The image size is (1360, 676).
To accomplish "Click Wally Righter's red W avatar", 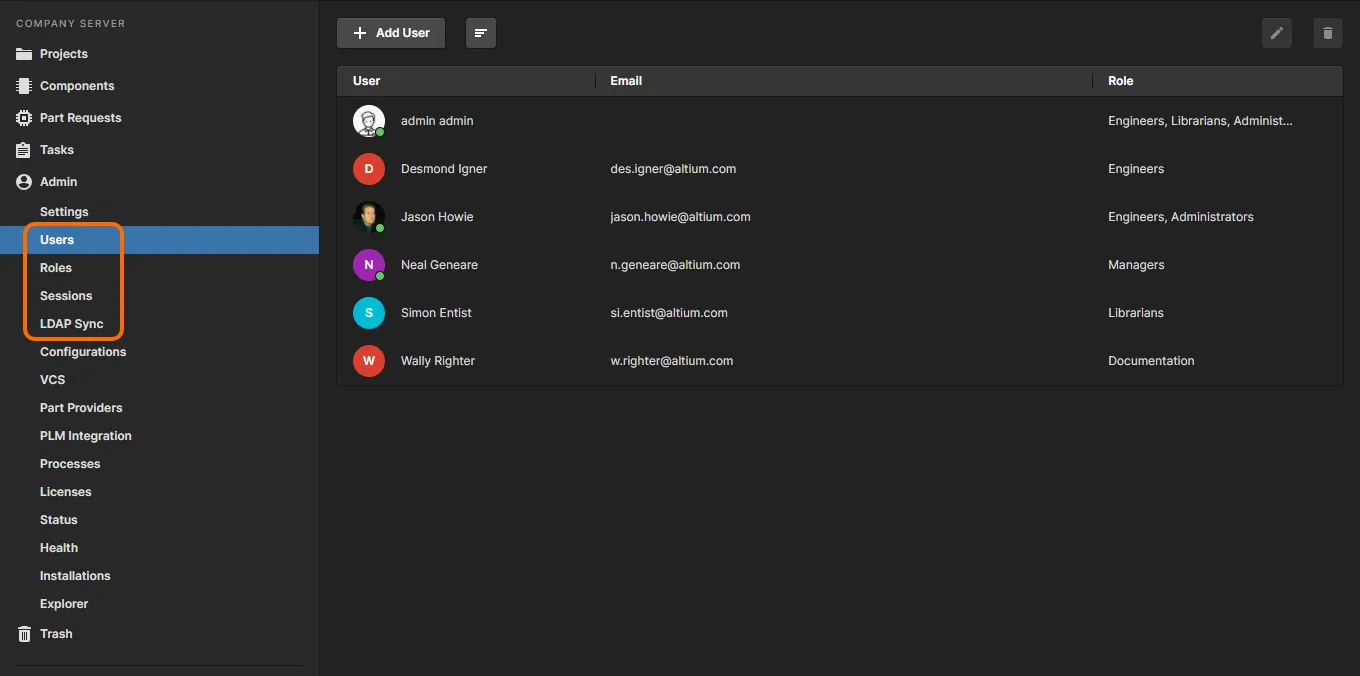I will [x=369, y=361].
